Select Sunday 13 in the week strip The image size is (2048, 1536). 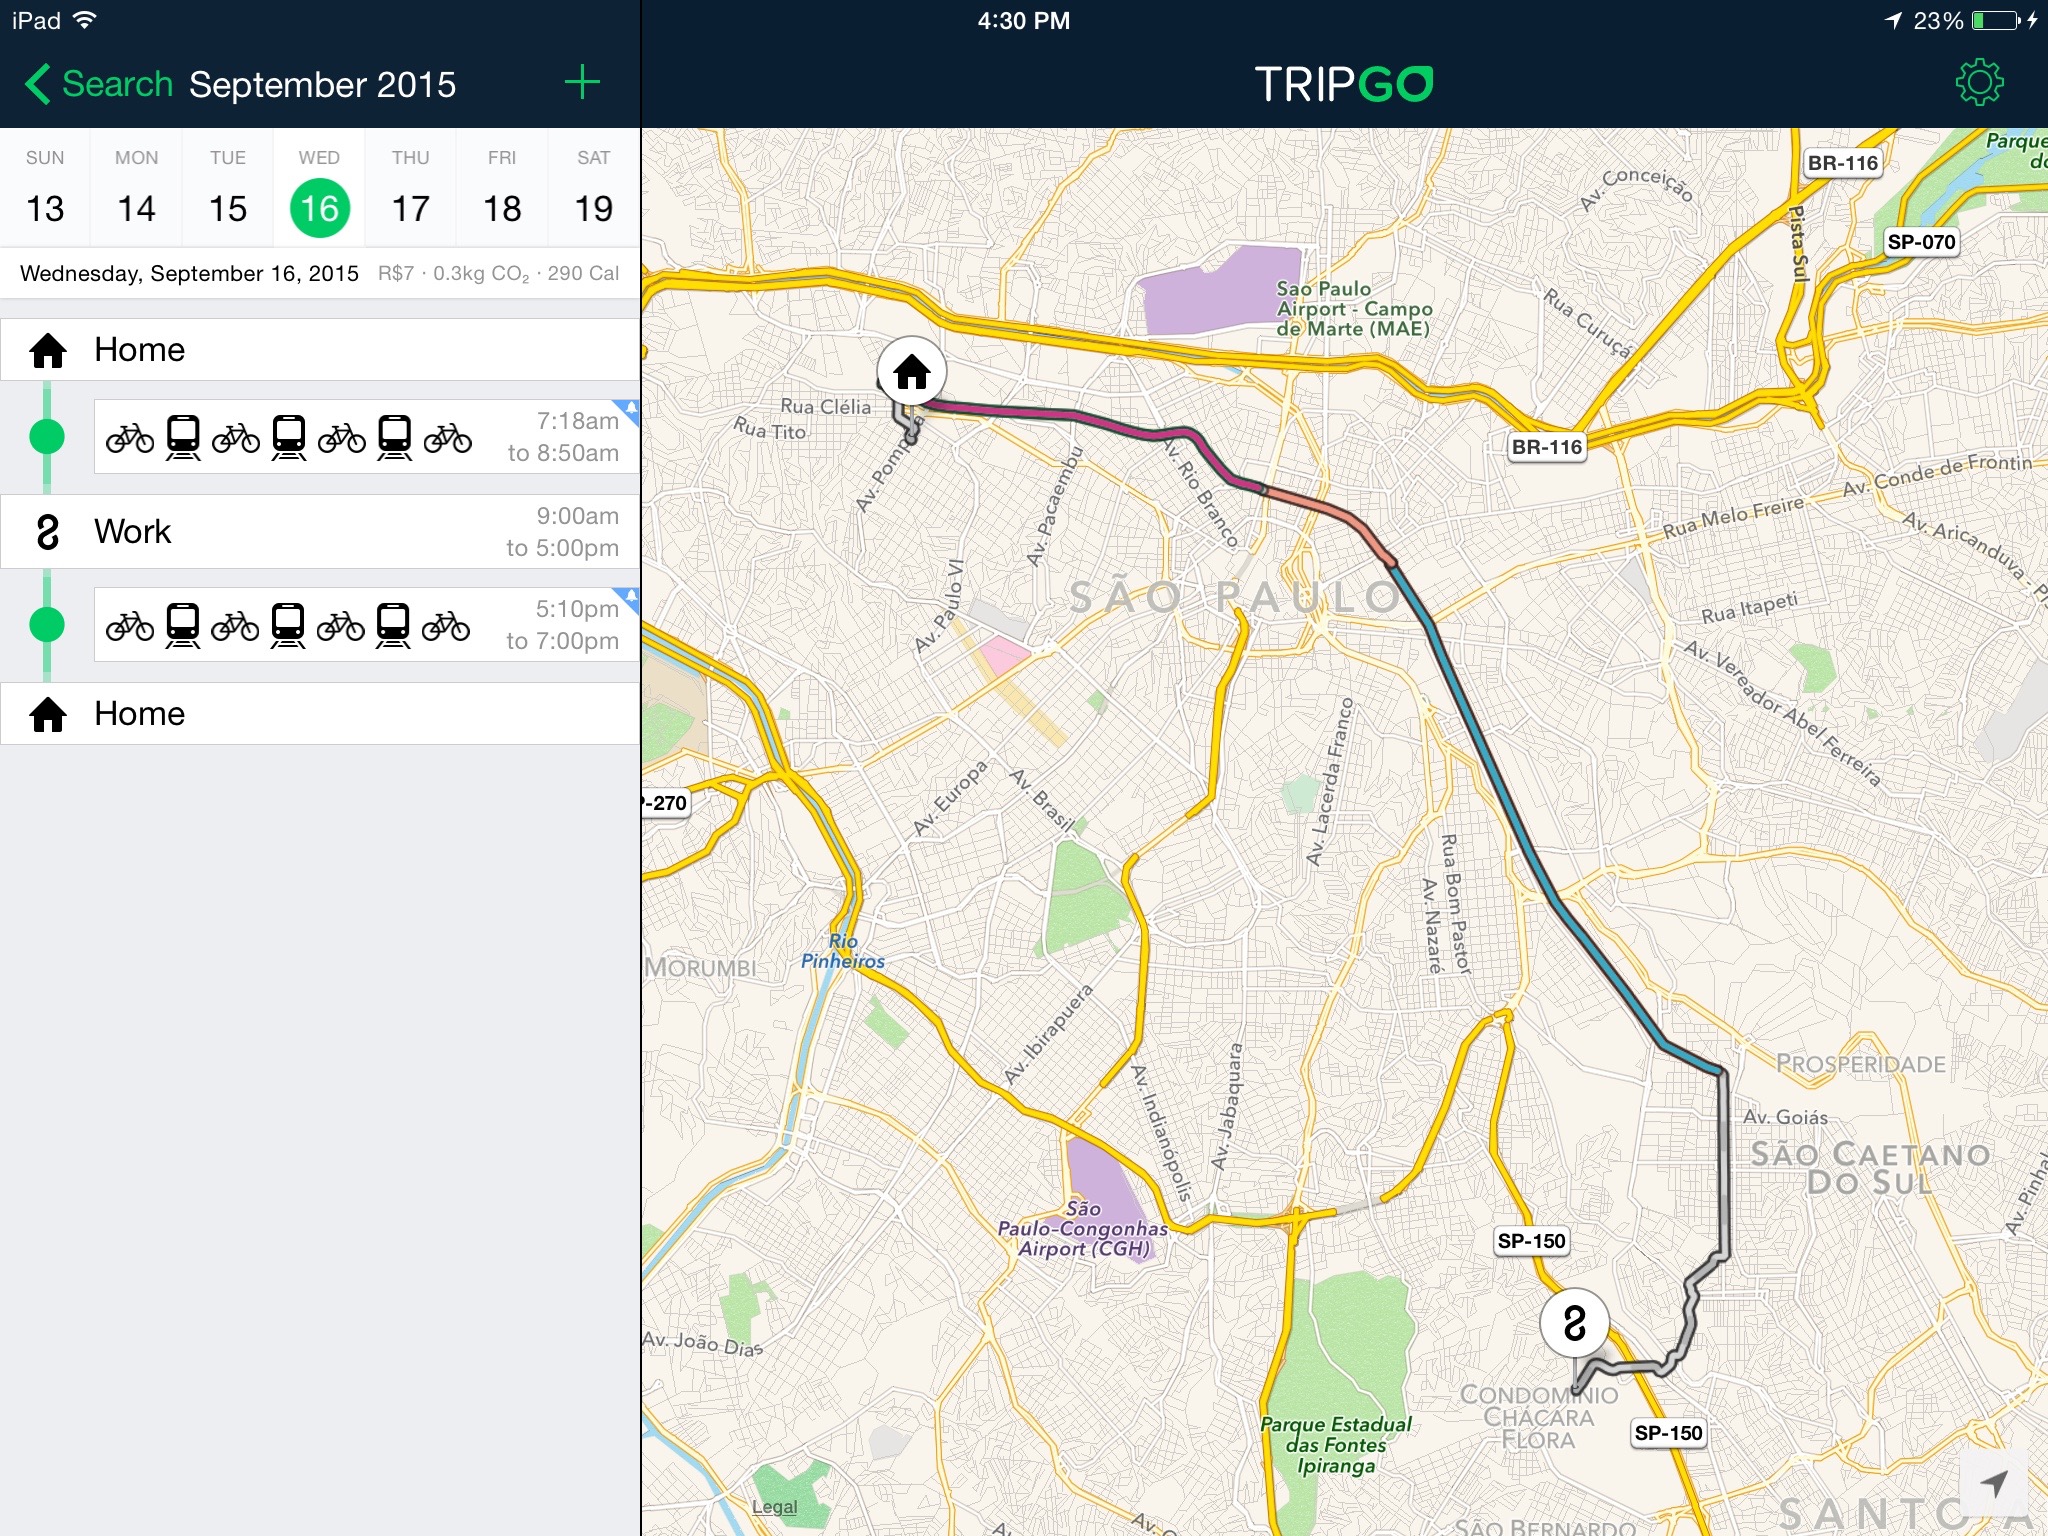(x=45, y=188)
